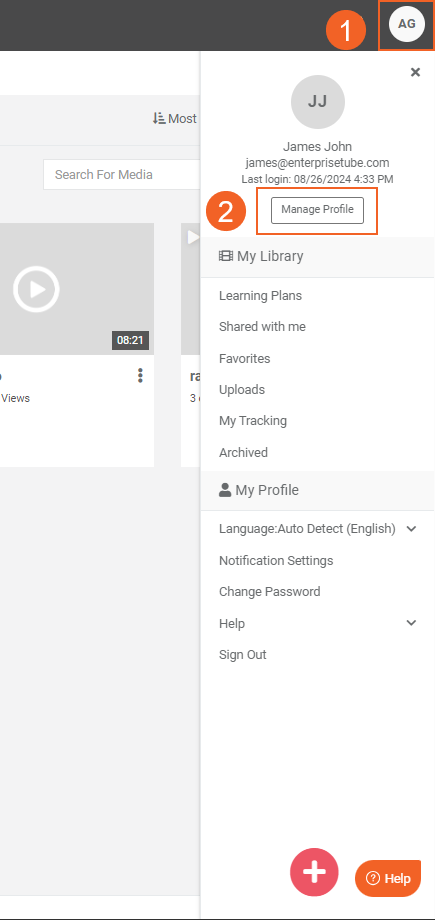Viewport: 435px width, 920px height.
Task: Open Notification Settings
Action: pyautogui.click(x=276, y=560)
